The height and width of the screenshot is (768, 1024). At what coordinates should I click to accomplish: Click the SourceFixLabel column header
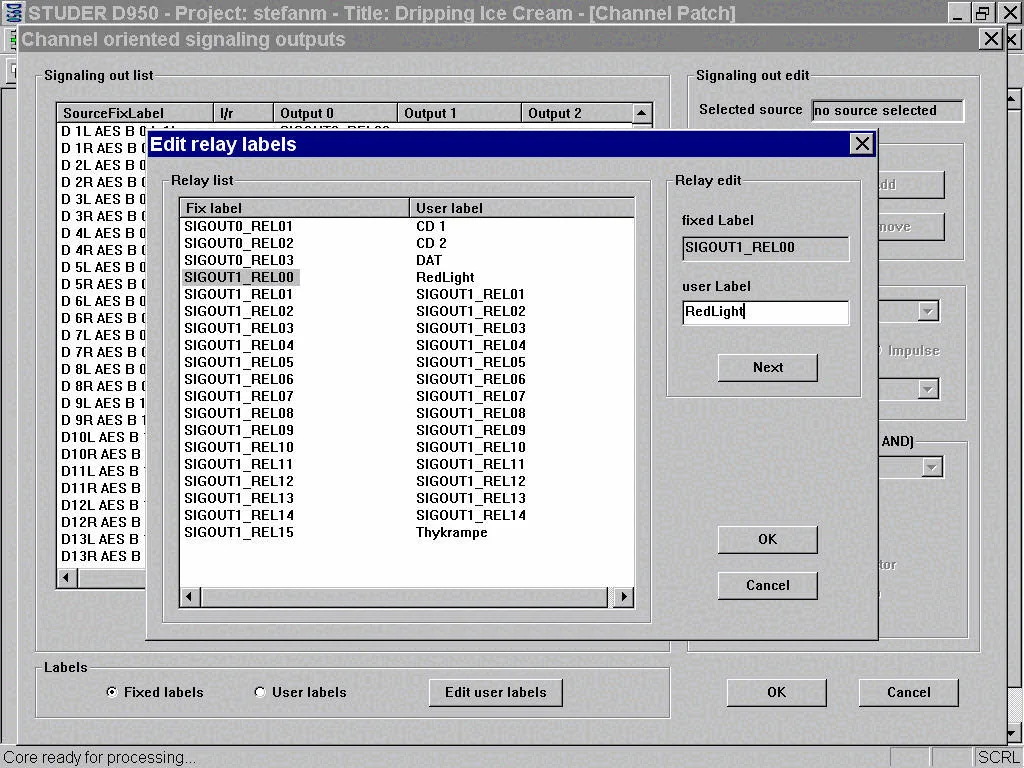point(135,113)
